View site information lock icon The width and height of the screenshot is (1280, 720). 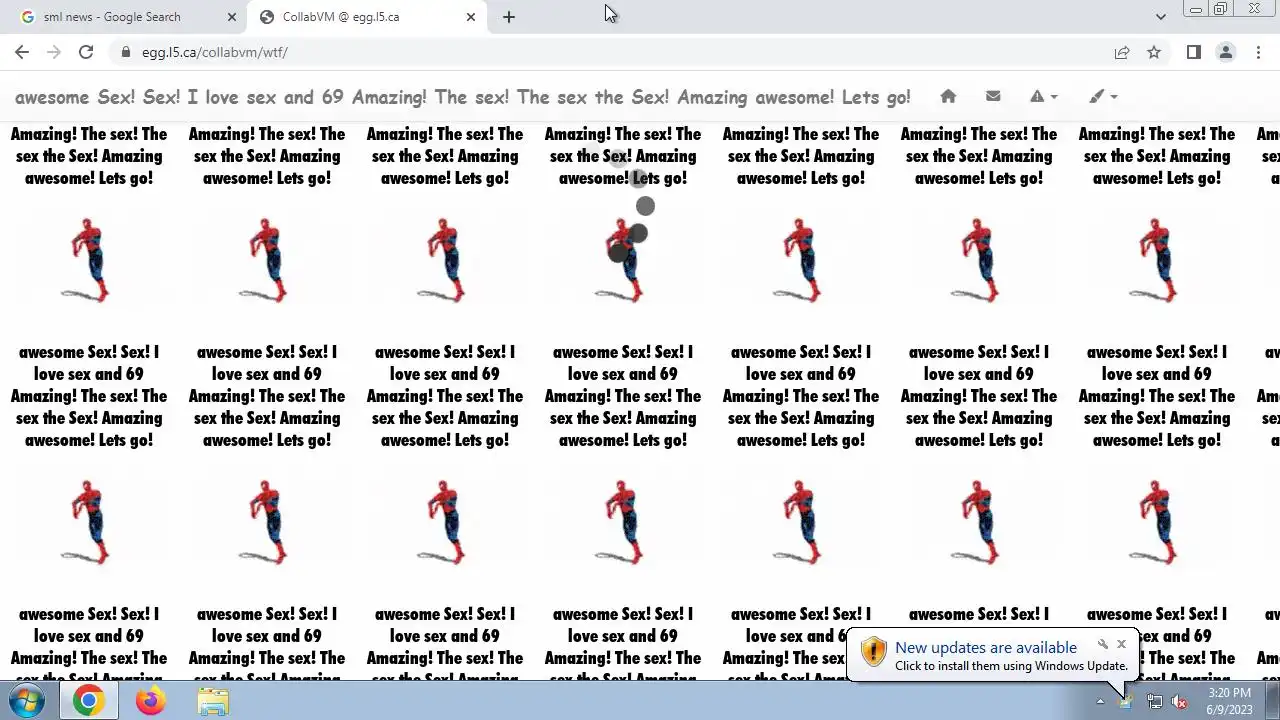point(126,52)
